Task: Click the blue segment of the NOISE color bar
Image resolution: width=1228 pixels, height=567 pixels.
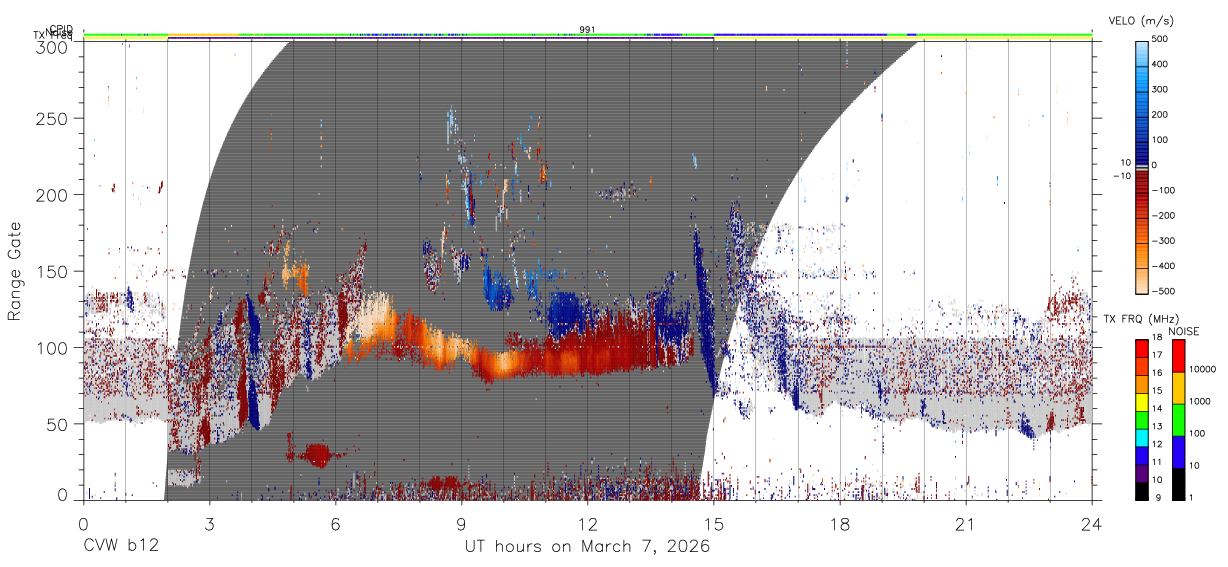Action: pyautogui.click(x=1179, y=452)
